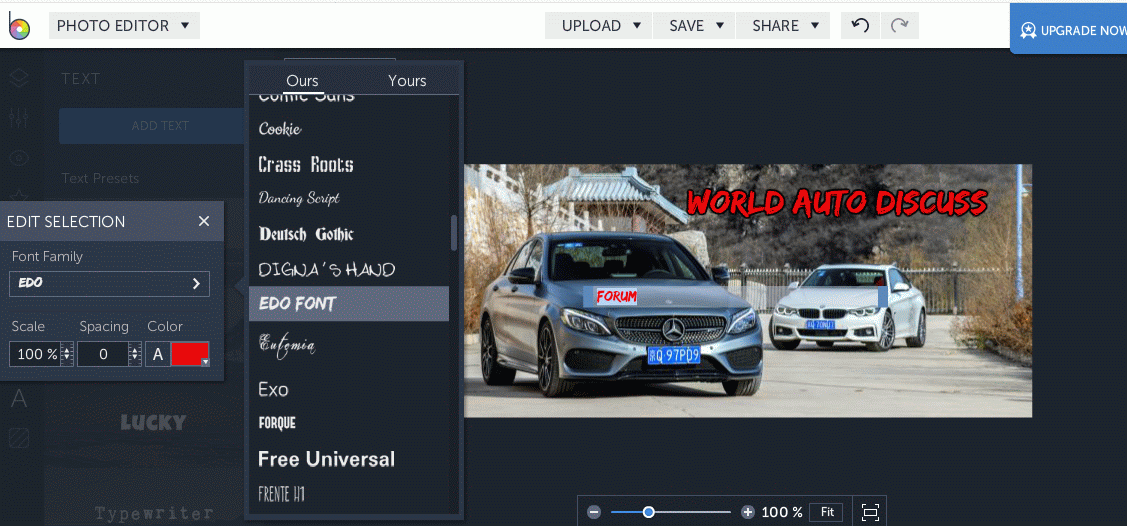This screenshot has width=1127, height=526.
Task: Select the Ours fonts tab
Action: coord(302,81)
